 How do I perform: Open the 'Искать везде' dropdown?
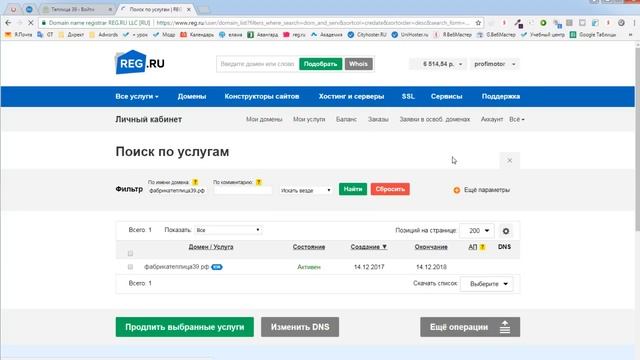coord(305,190)
